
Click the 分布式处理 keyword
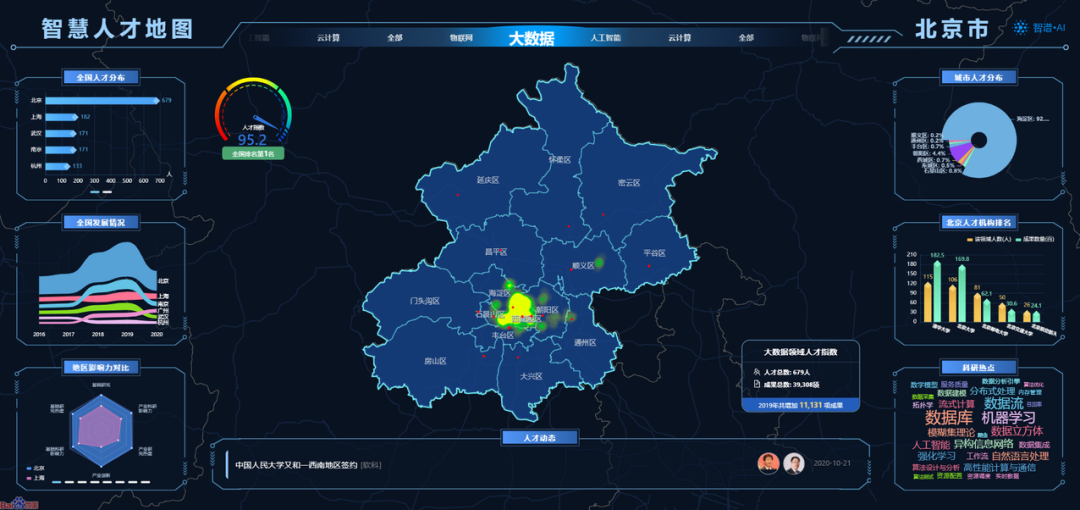pos(992,391)
